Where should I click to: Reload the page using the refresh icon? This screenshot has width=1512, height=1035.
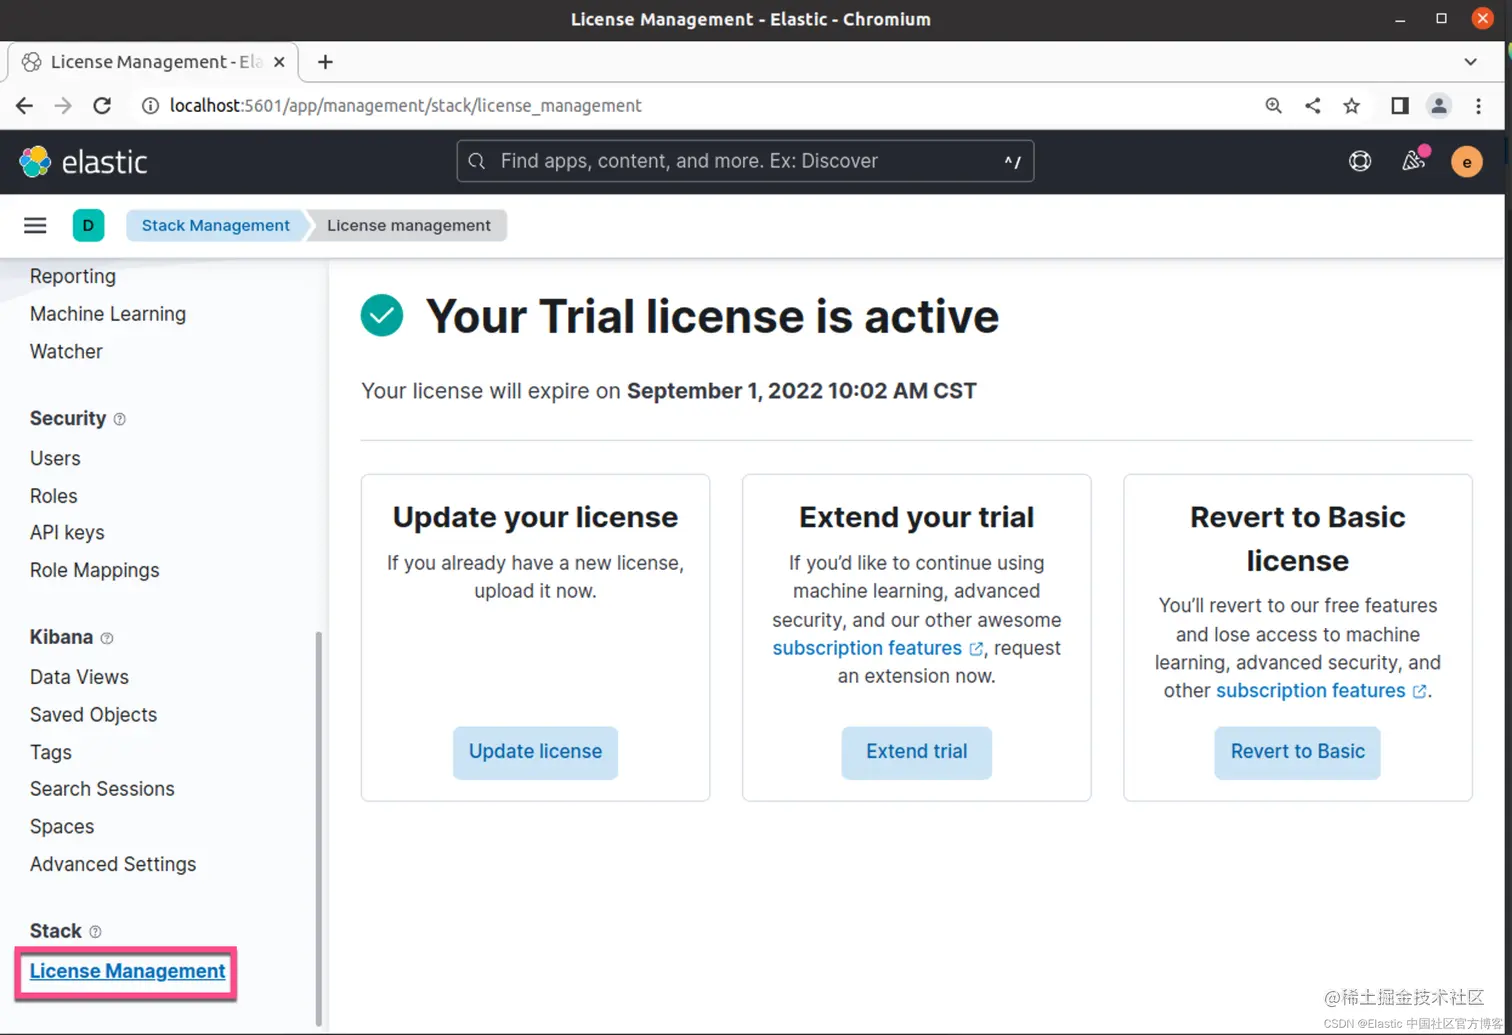(101, 105)
